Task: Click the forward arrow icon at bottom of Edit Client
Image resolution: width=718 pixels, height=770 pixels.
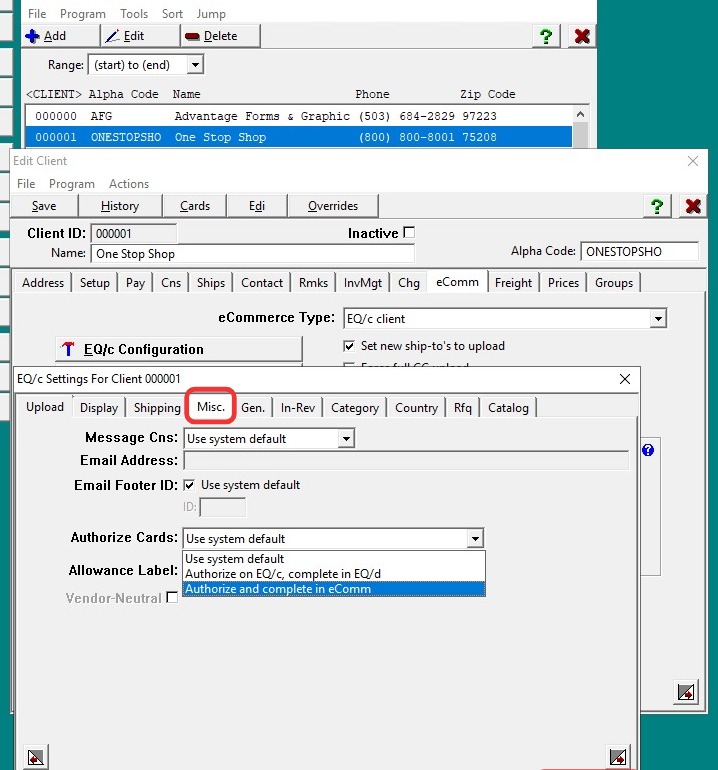Action: tap(686, 692)
